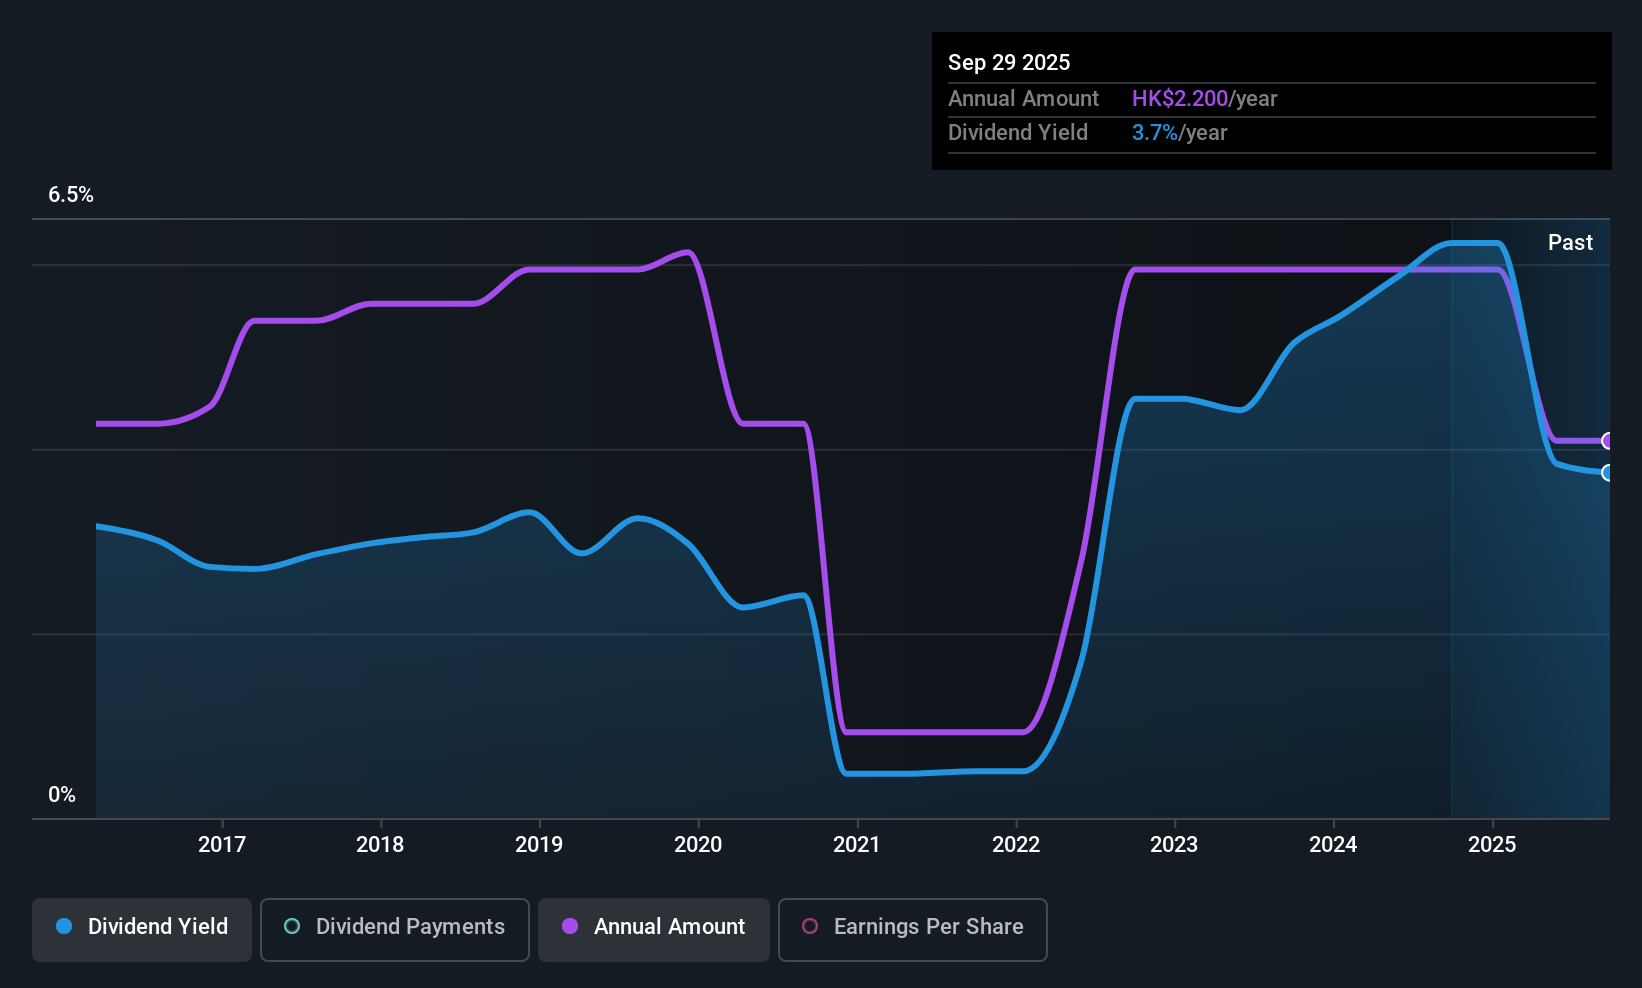Toggle the Annual Amount series
Image resolution: width=1642 pixels, height=988 pixels.
[654, 927]
